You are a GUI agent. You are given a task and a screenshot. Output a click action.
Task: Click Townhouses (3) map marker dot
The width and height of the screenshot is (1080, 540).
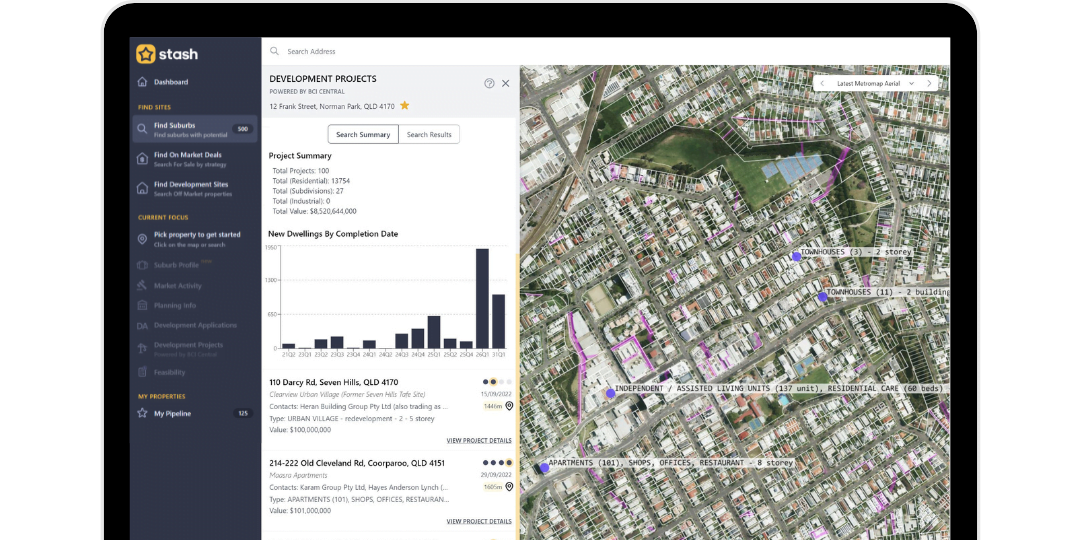[x=796, y=256]
